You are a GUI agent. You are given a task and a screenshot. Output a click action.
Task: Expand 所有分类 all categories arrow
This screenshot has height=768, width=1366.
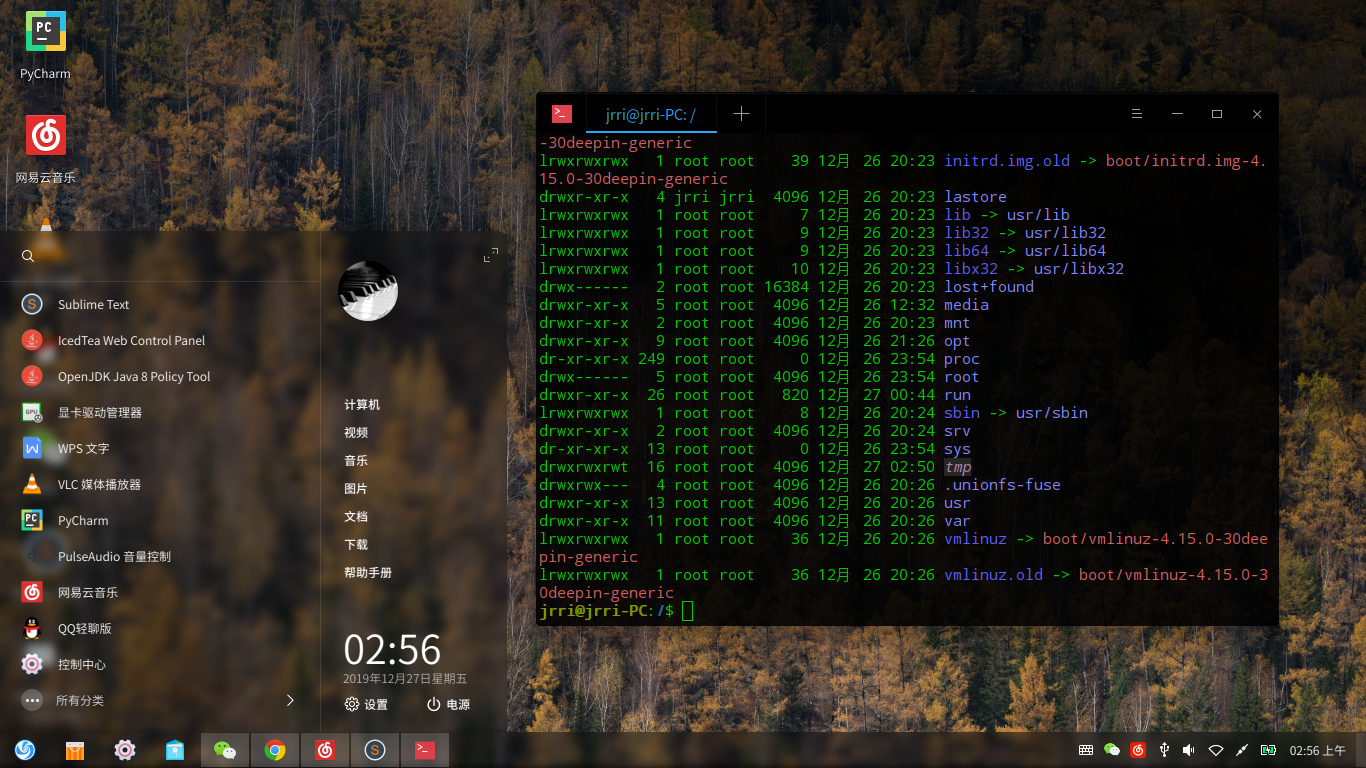coord(290,700)
